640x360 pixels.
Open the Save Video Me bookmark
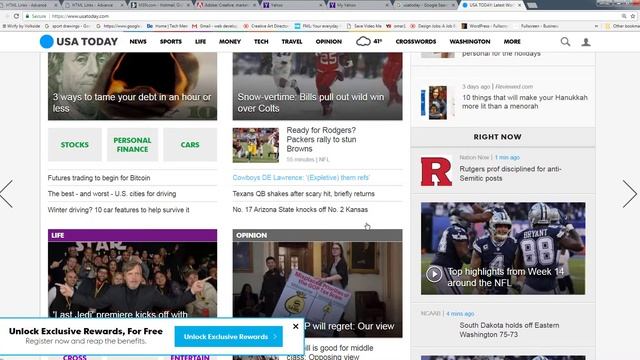click(x=364, y=26)
